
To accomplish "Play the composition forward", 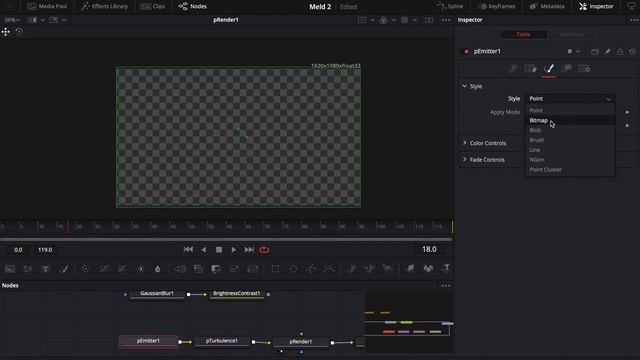I will pos(234,249).
